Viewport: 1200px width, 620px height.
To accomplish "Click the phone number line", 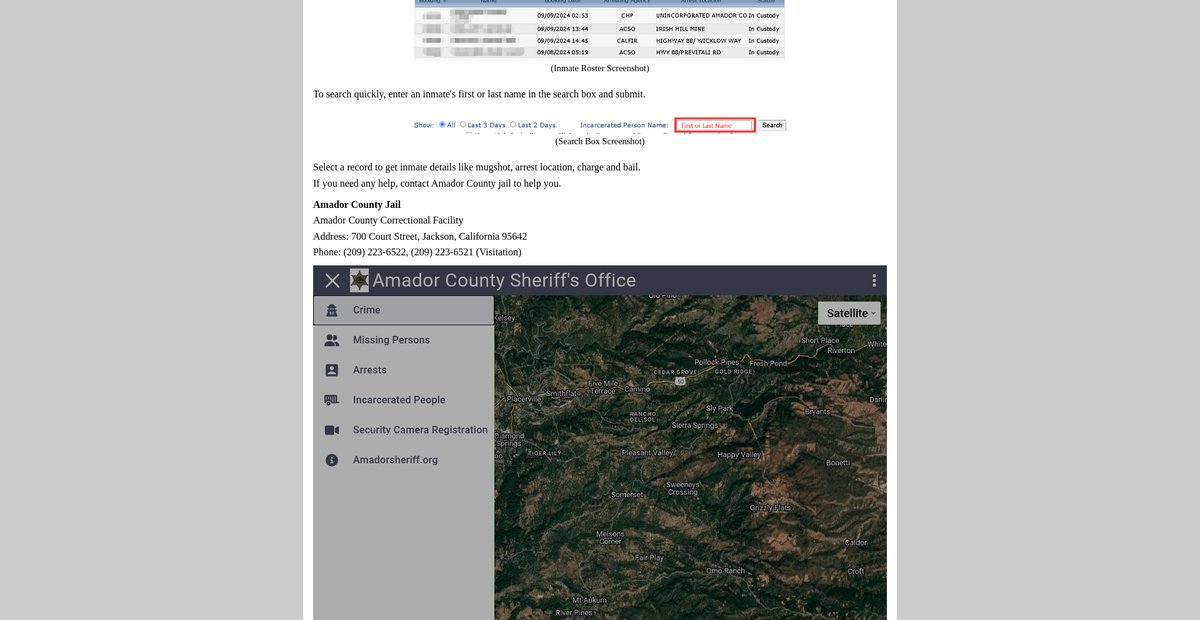I will point(417,252).
